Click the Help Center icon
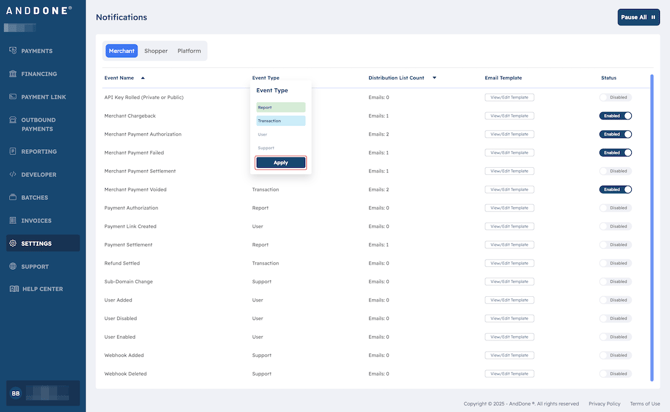This screenshot has width=670, height=412. [x=14, y=289]
